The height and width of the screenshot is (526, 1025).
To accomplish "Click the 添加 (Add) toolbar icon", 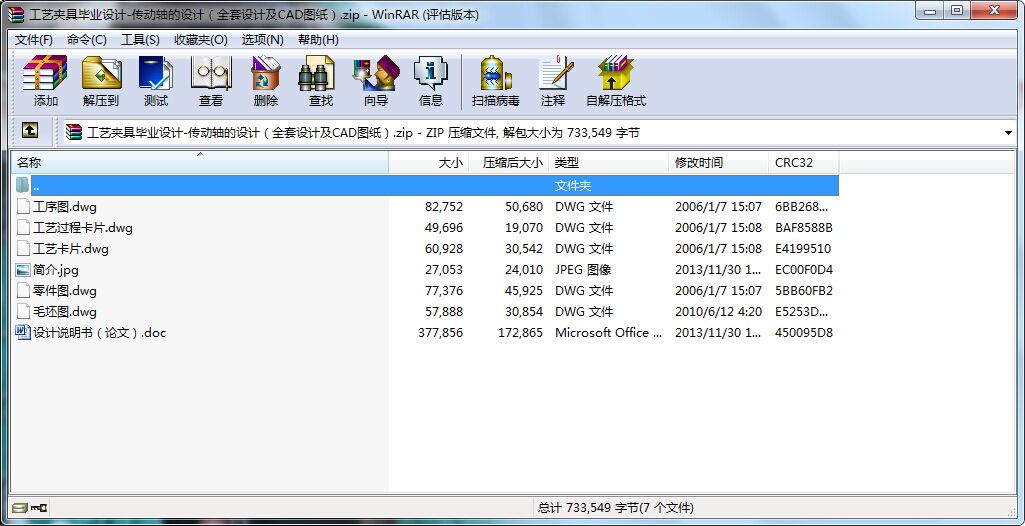I will [x=45, y=73].
